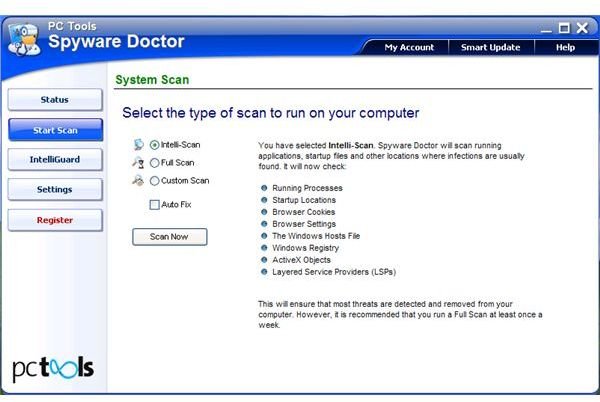Open the Settings sidebar button
Viewport: 600px width, 402px height.
(55, 189)
